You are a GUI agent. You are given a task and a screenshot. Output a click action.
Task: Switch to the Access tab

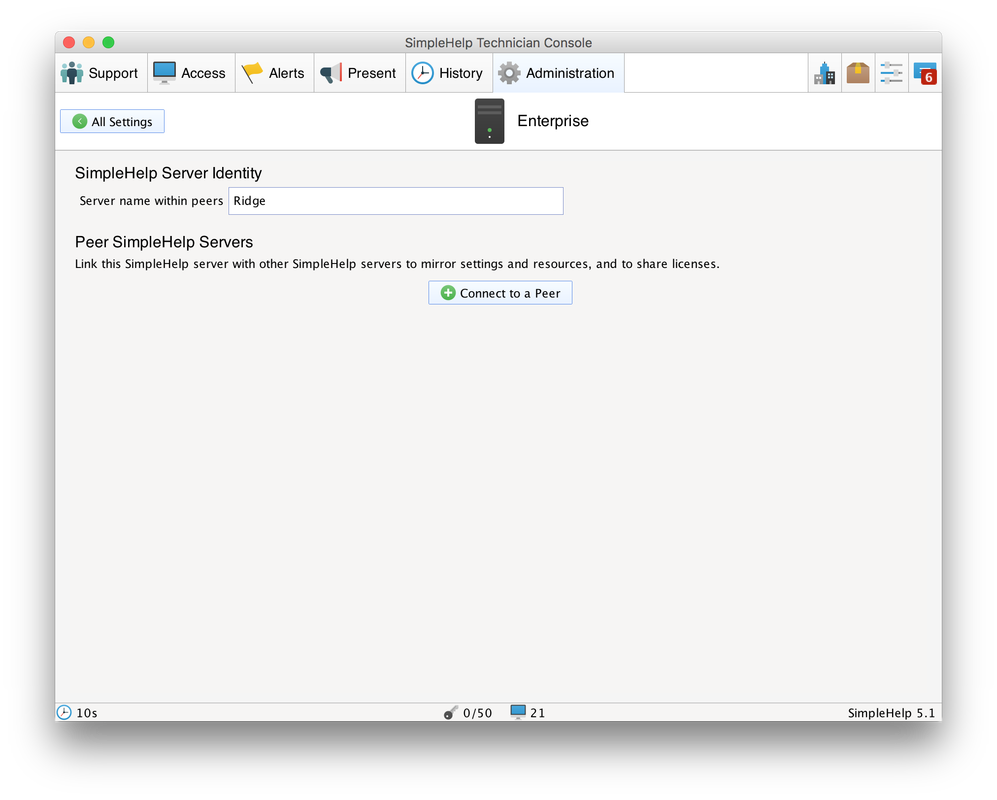click(191, 73)
